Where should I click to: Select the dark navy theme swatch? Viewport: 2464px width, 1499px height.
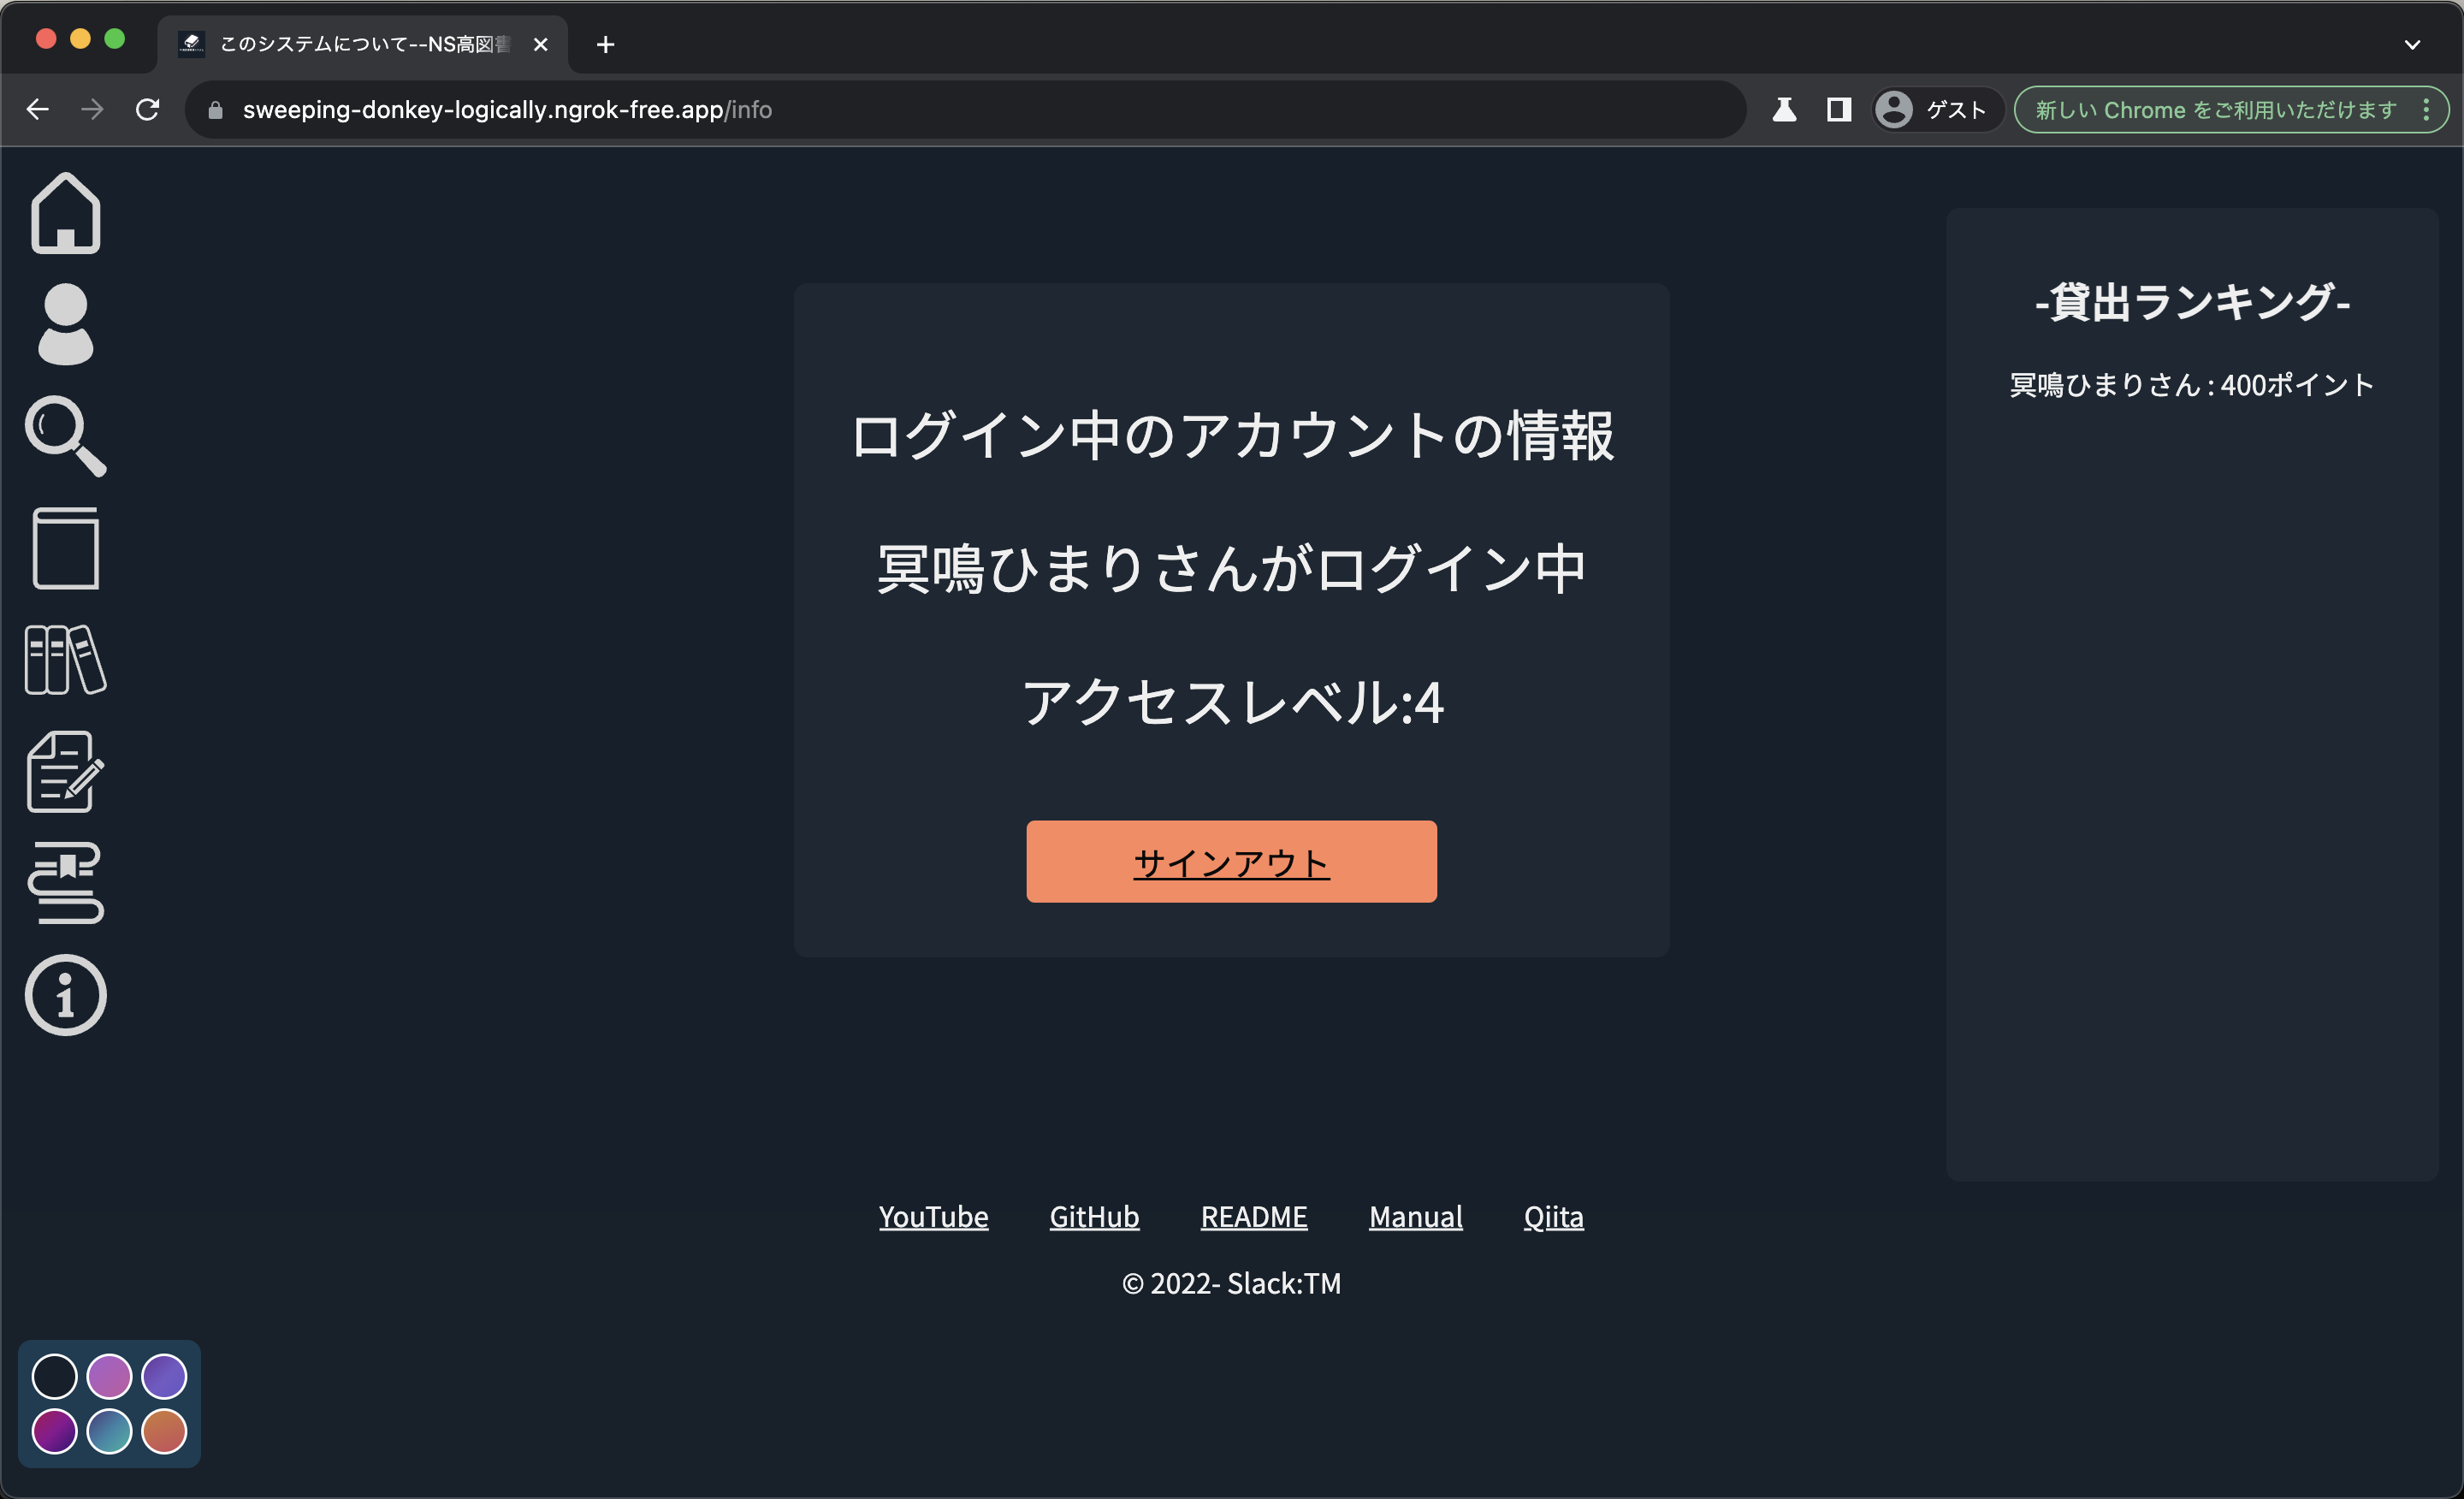click(x=54, y=1377)
